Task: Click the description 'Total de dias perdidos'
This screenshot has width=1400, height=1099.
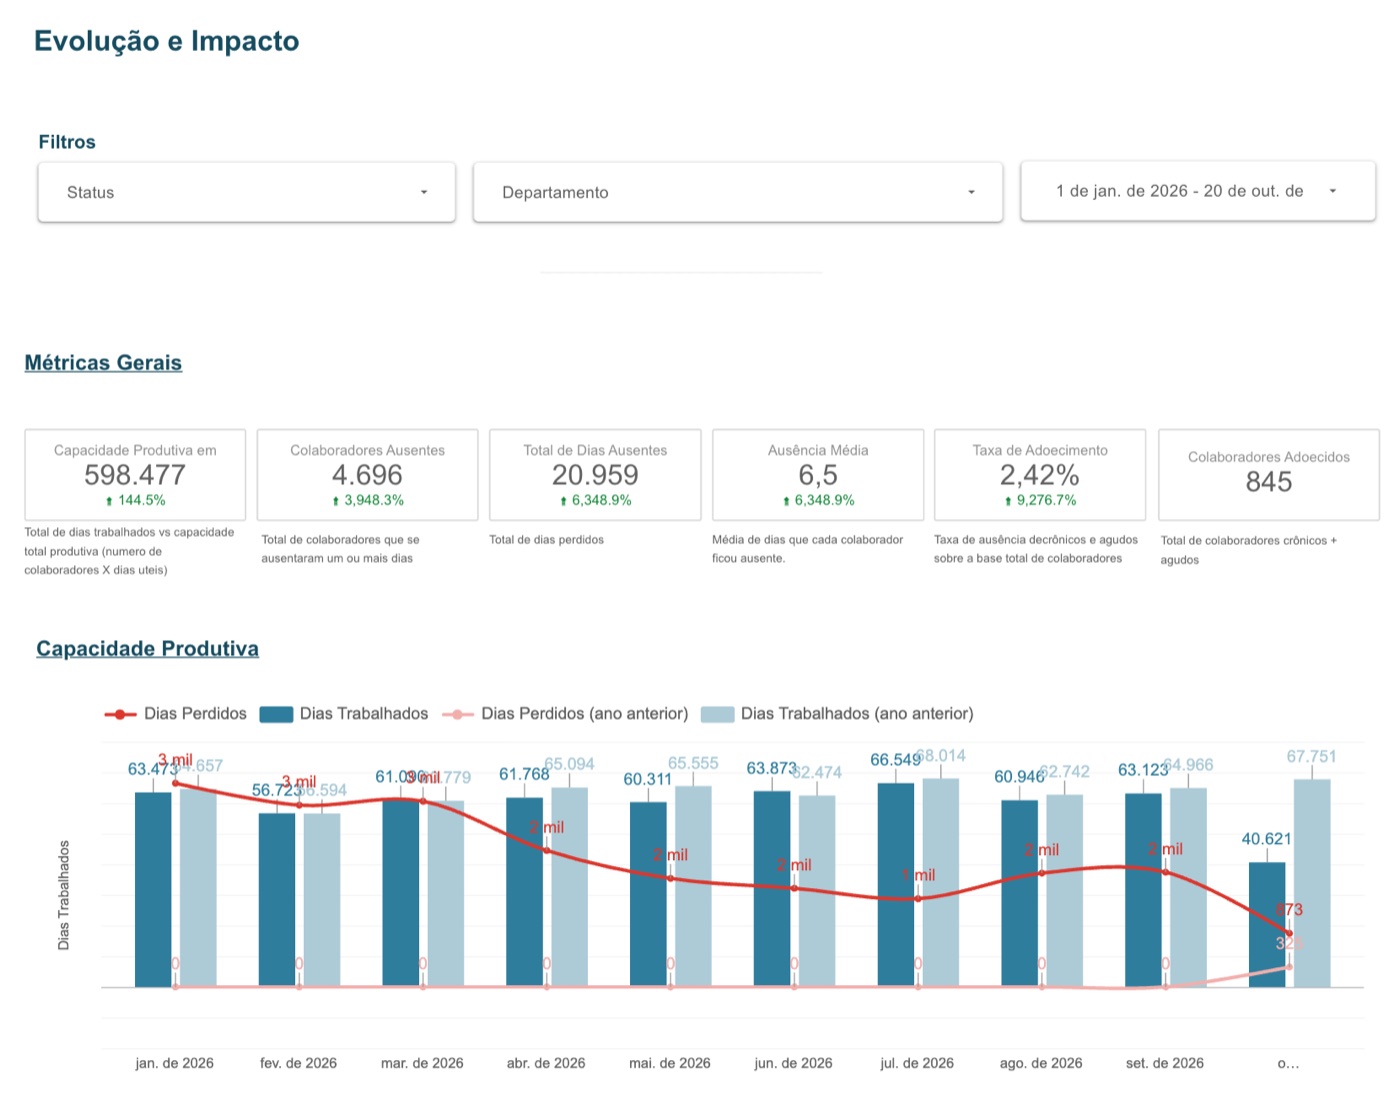Action: pos(546,540)
